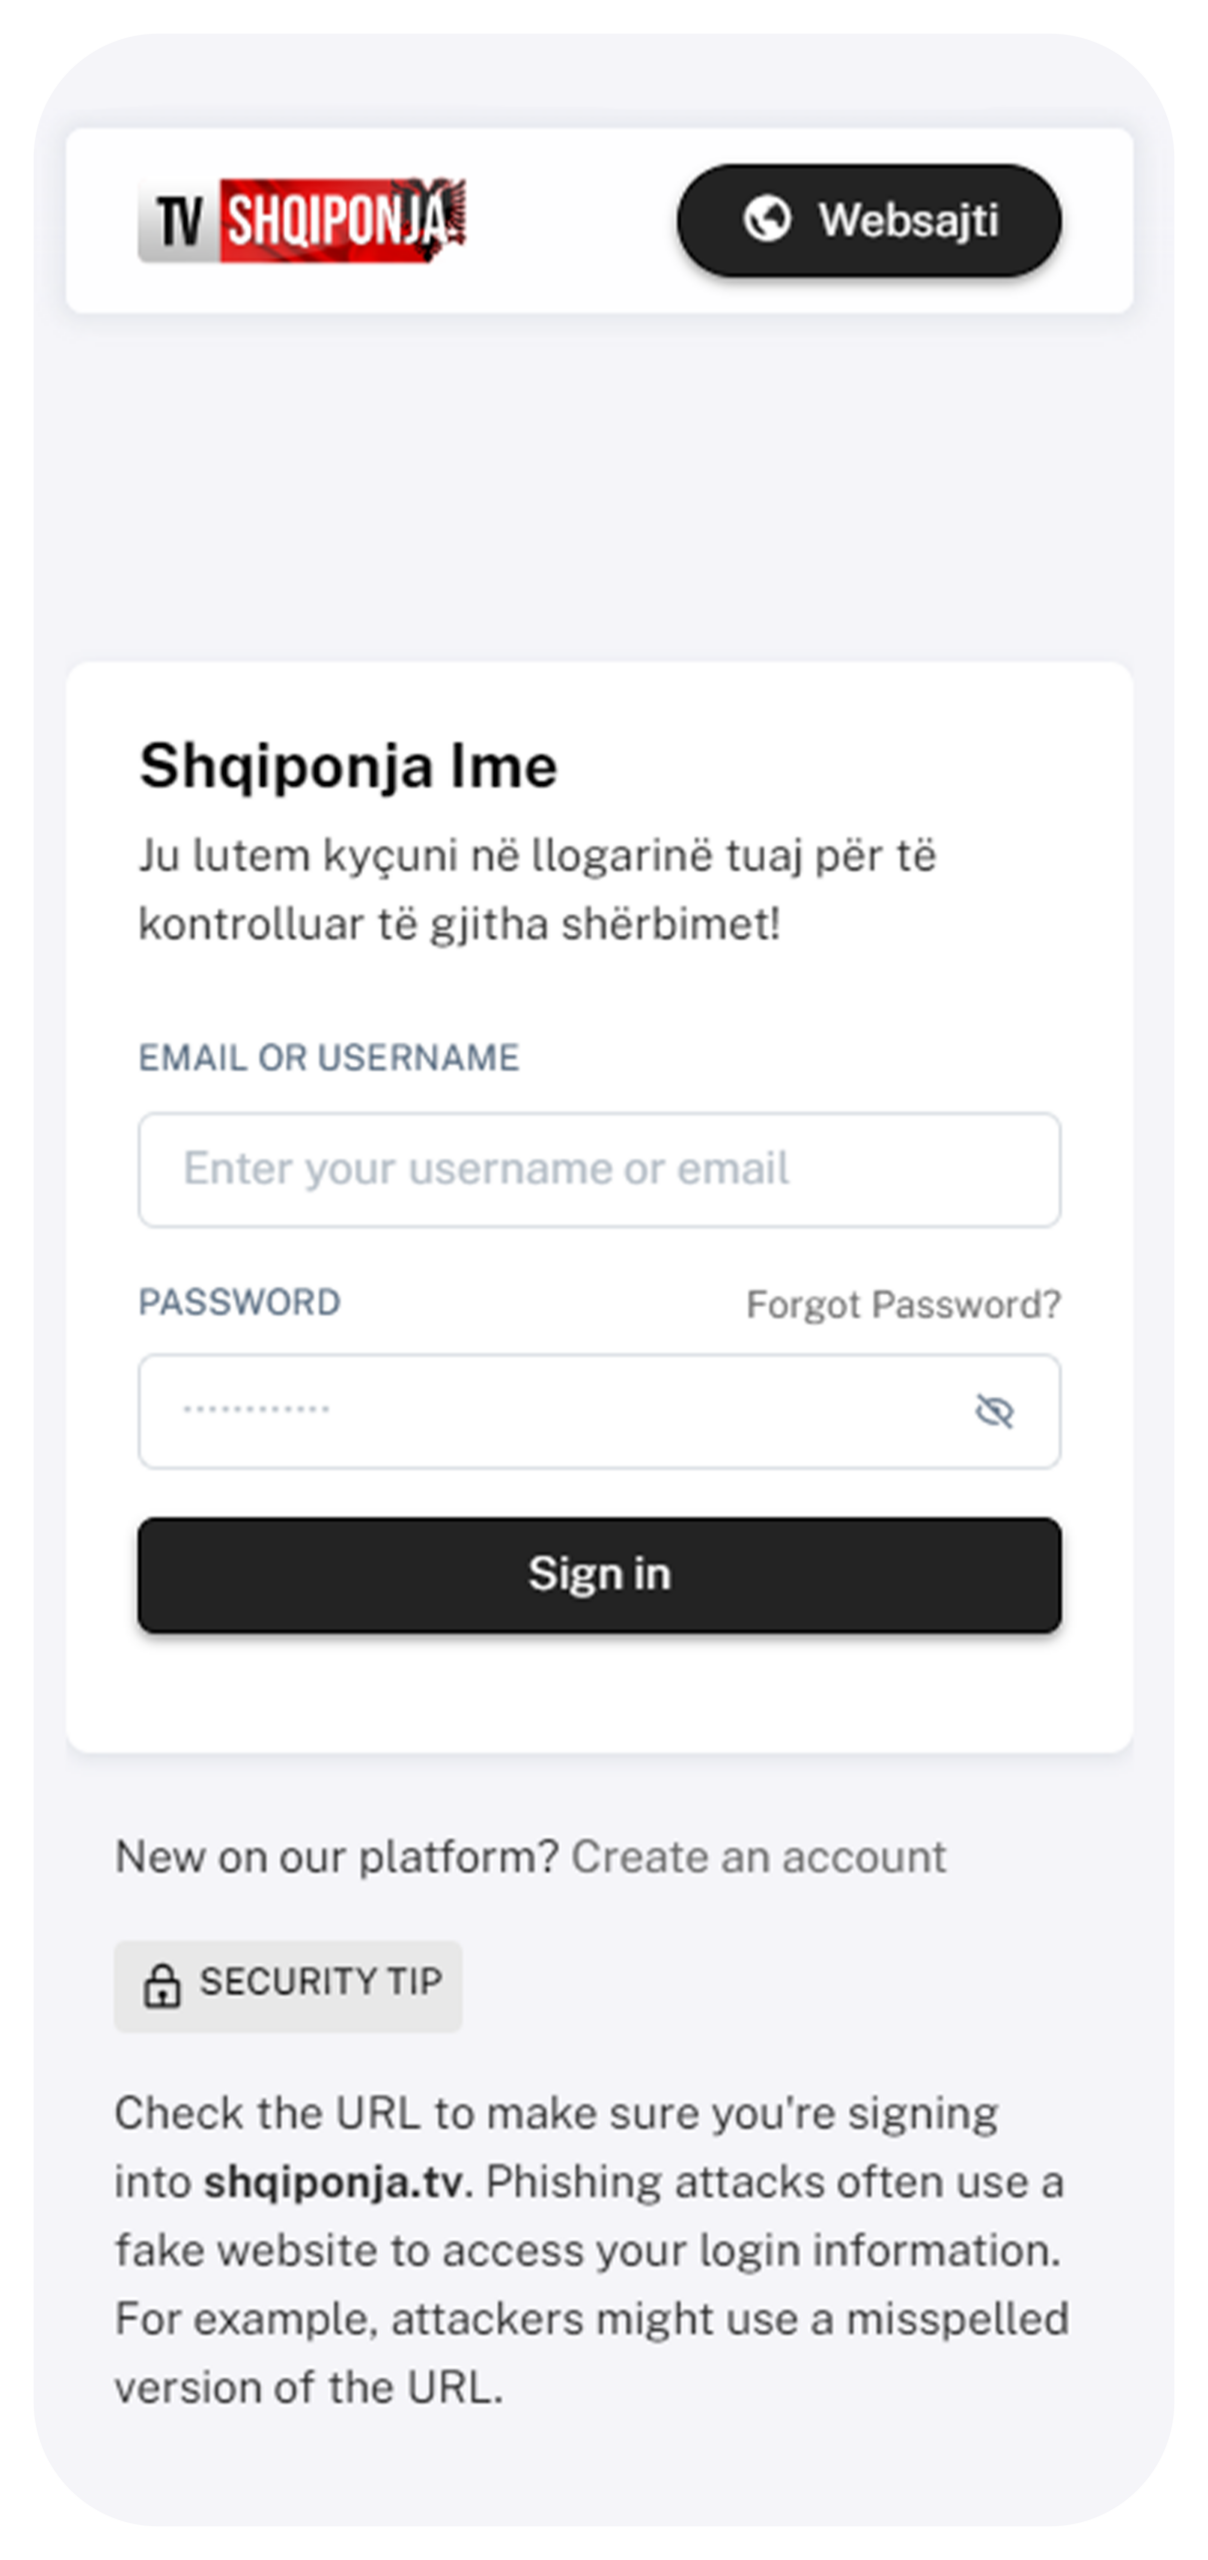
Task: Follow the Create an account link
Action: tap(758, 1857)
